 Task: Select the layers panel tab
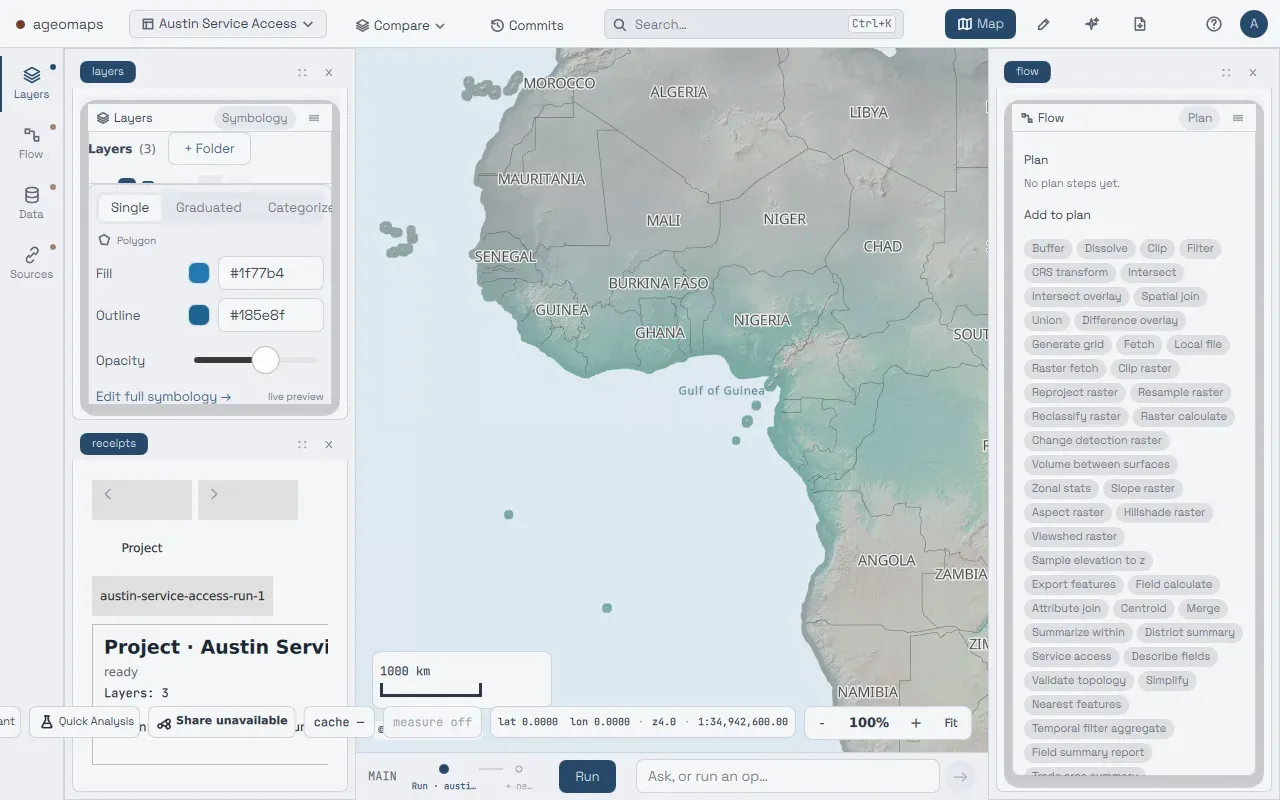(x=108, y=72)
